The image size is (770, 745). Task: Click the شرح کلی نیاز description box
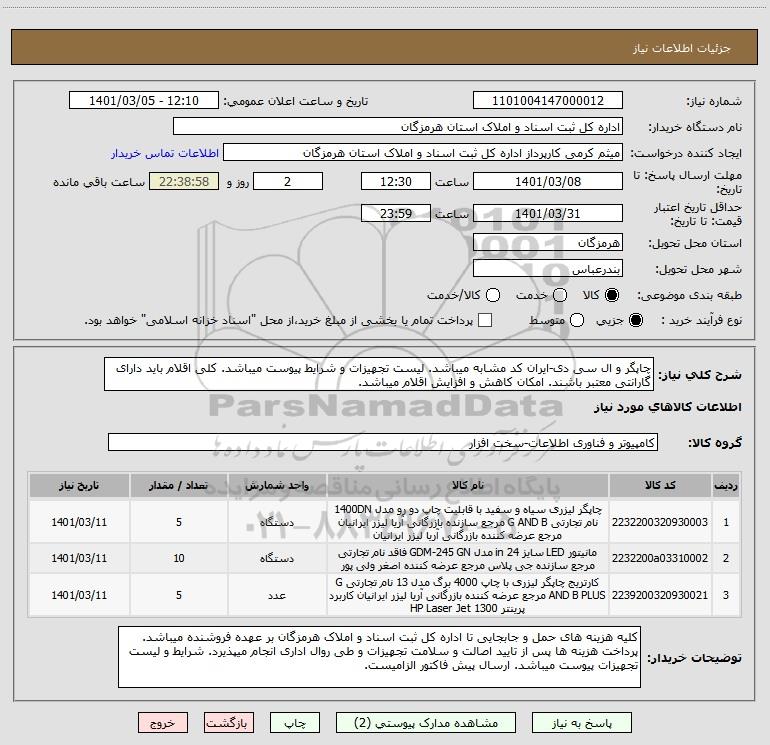click(379, 374)
